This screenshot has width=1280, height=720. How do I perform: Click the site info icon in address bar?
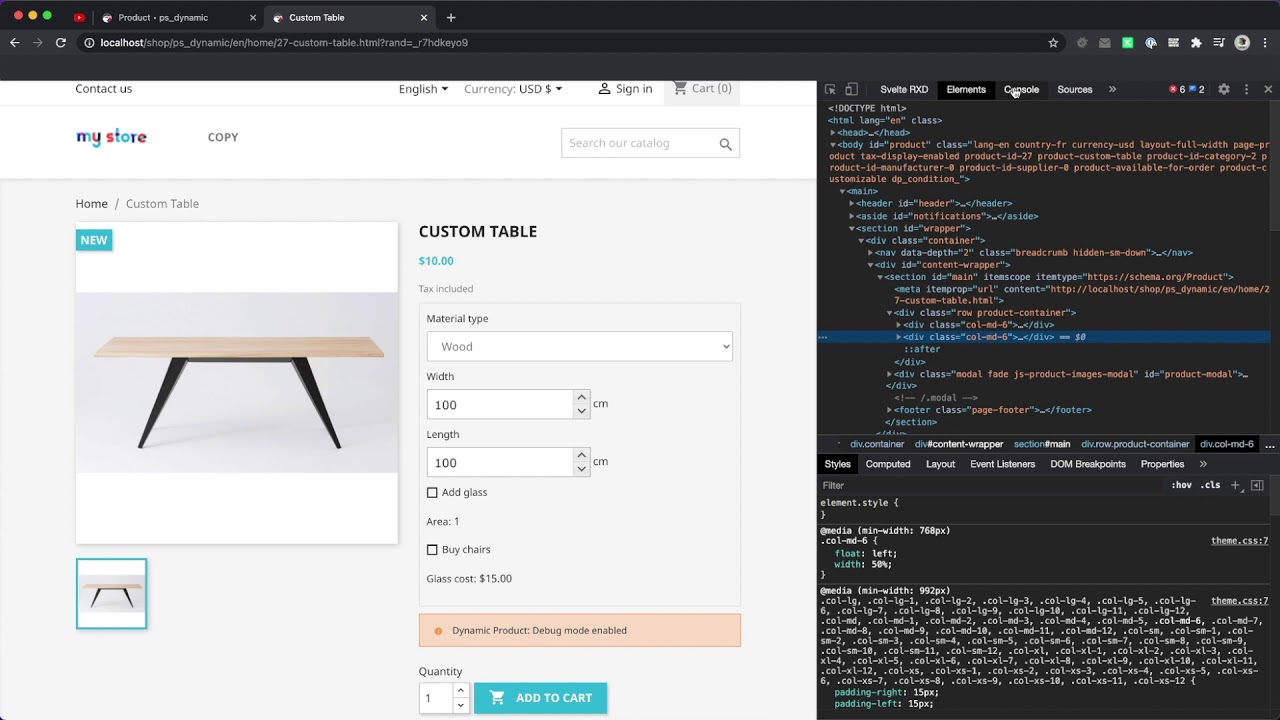click(x=89, y=43)
